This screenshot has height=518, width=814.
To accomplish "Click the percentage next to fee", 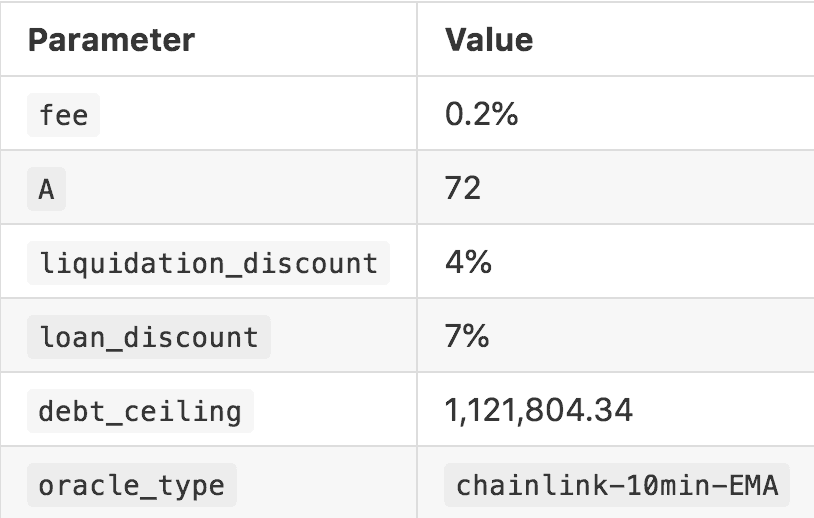I will [481, 115].
